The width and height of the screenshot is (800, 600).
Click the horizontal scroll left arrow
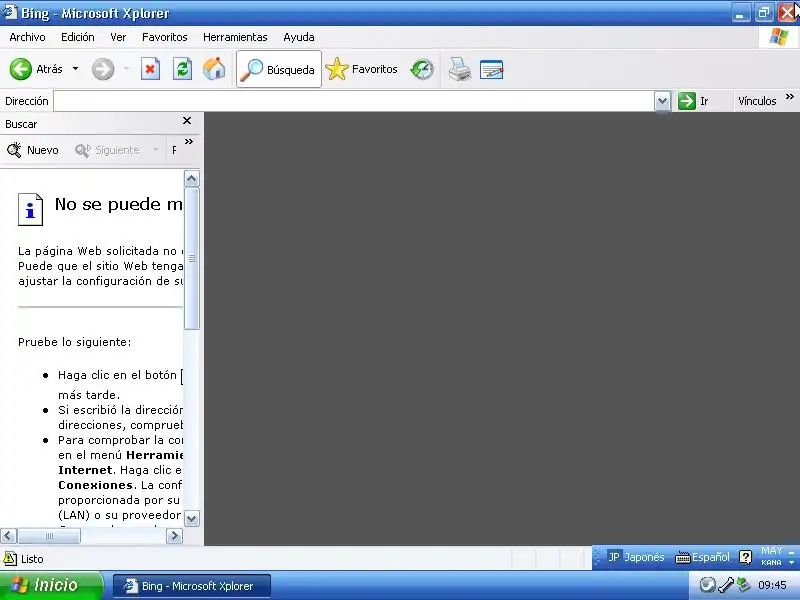[x=8, y=536]
